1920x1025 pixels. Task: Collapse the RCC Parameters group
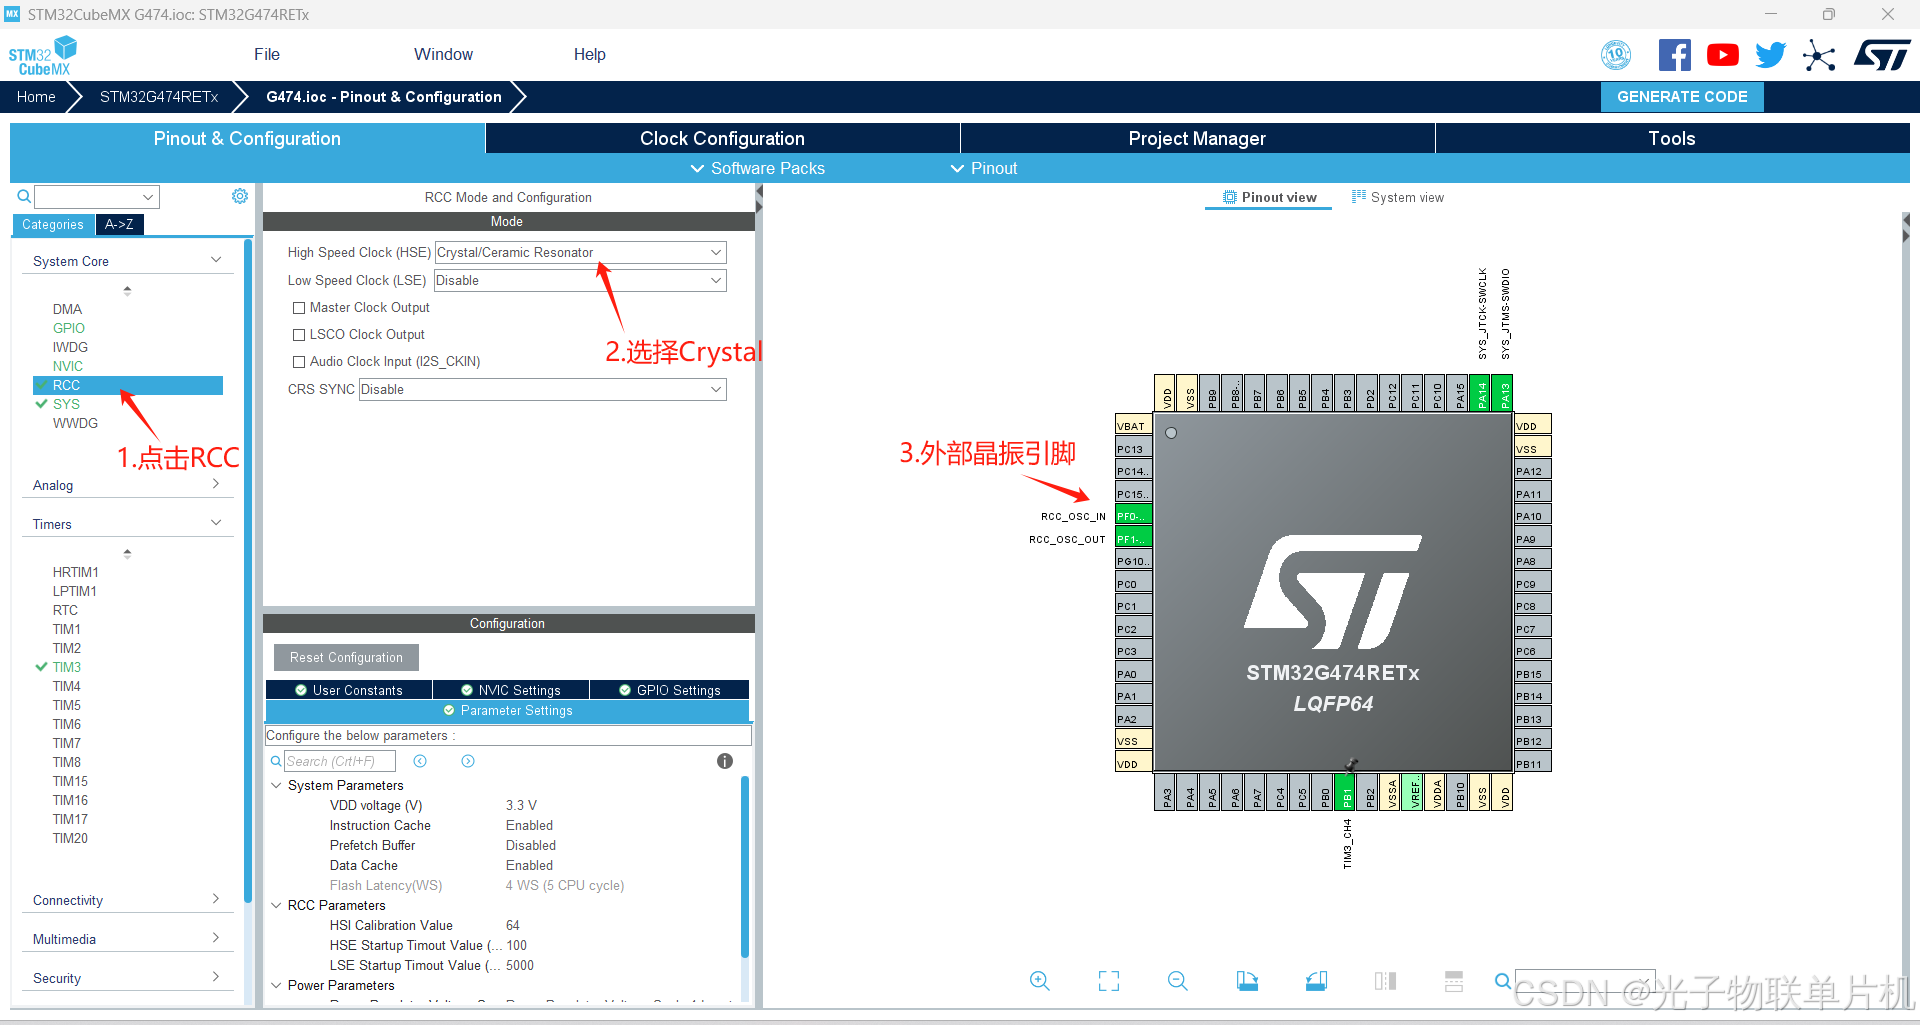(276, 905)
